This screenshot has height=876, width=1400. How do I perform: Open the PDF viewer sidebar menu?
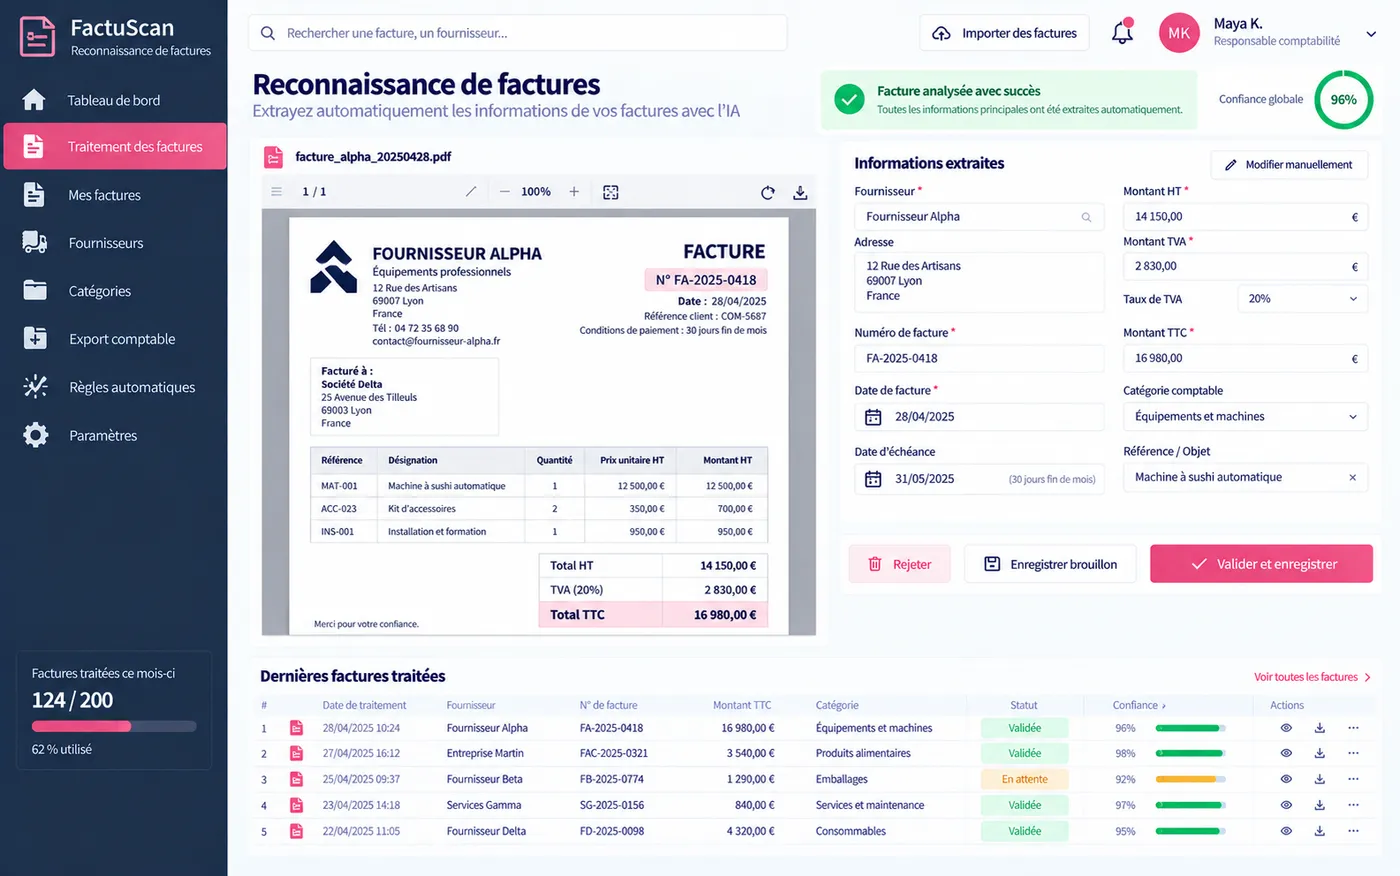(x=277, y=192)
